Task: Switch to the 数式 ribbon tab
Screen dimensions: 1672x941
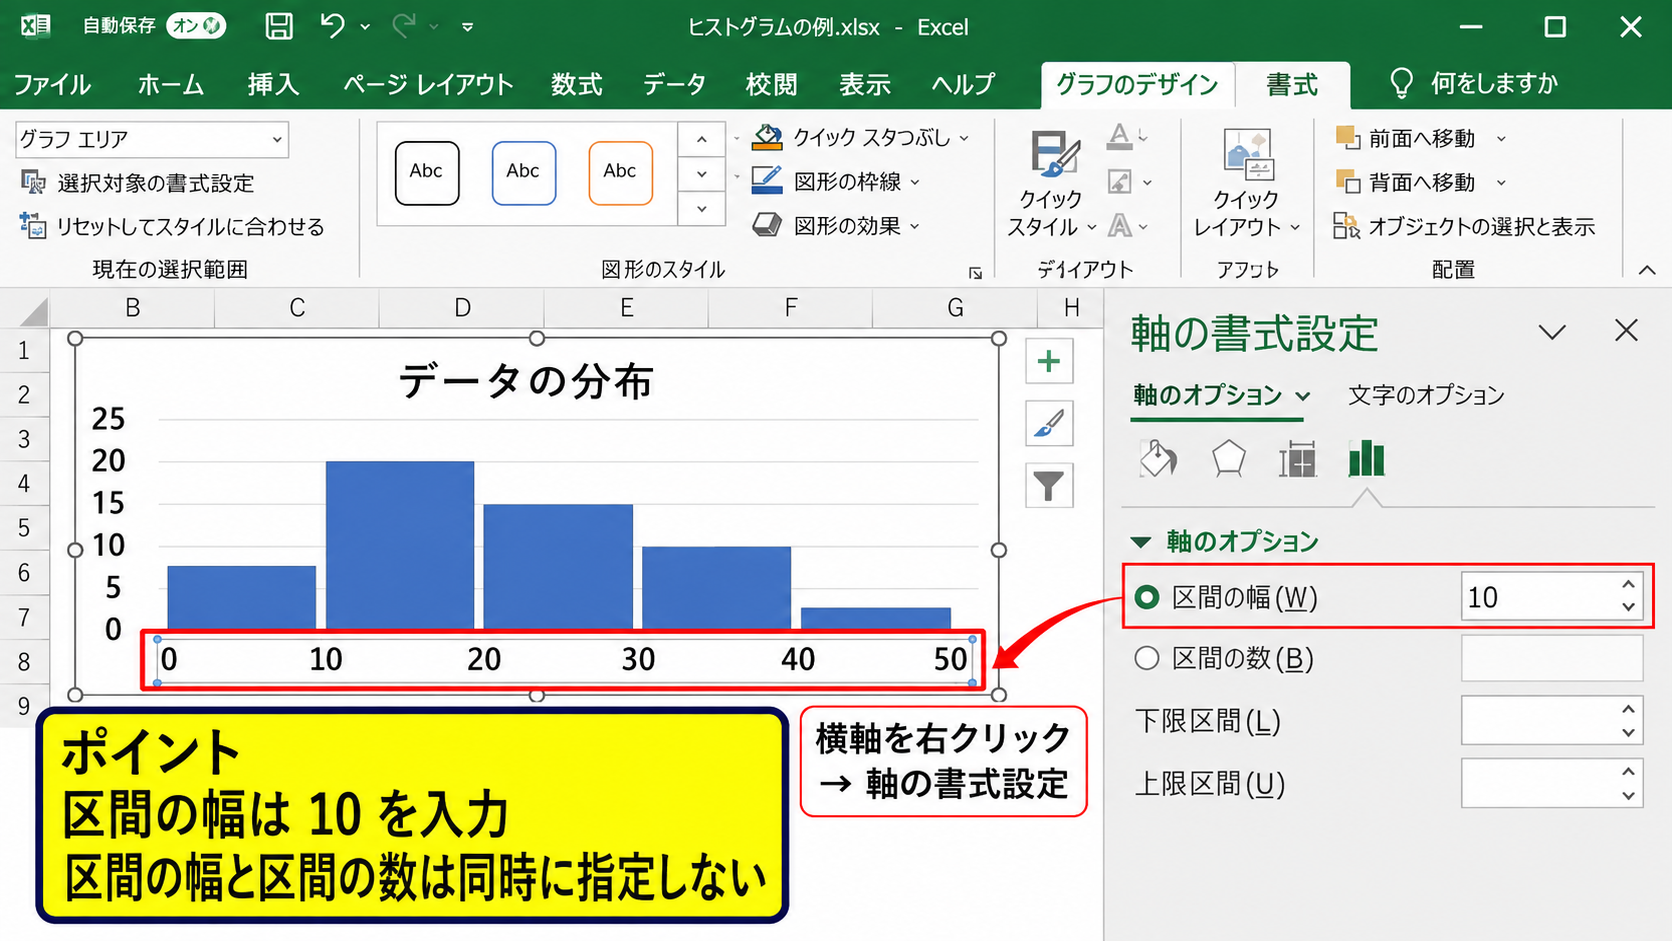Action: (577, 84)
